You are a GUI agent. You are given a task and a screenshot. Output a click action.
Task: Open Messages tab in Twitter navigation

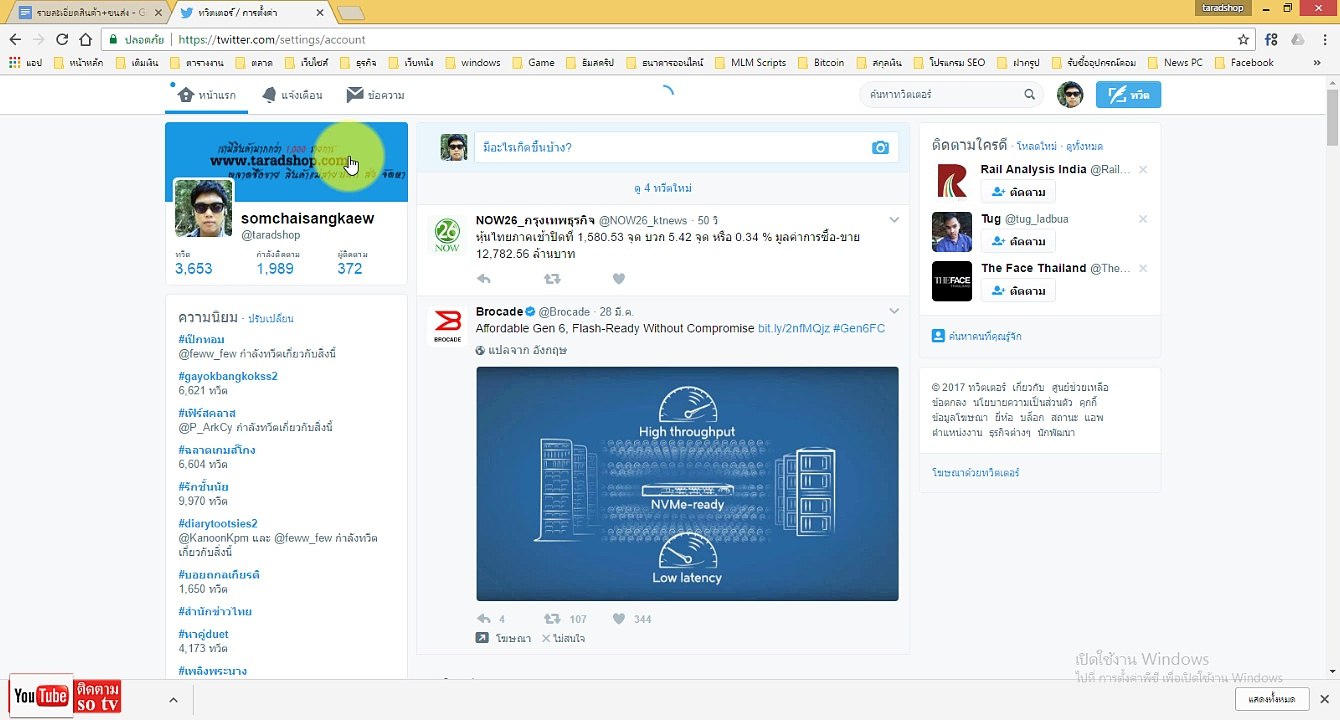click(x=375, y=95)
